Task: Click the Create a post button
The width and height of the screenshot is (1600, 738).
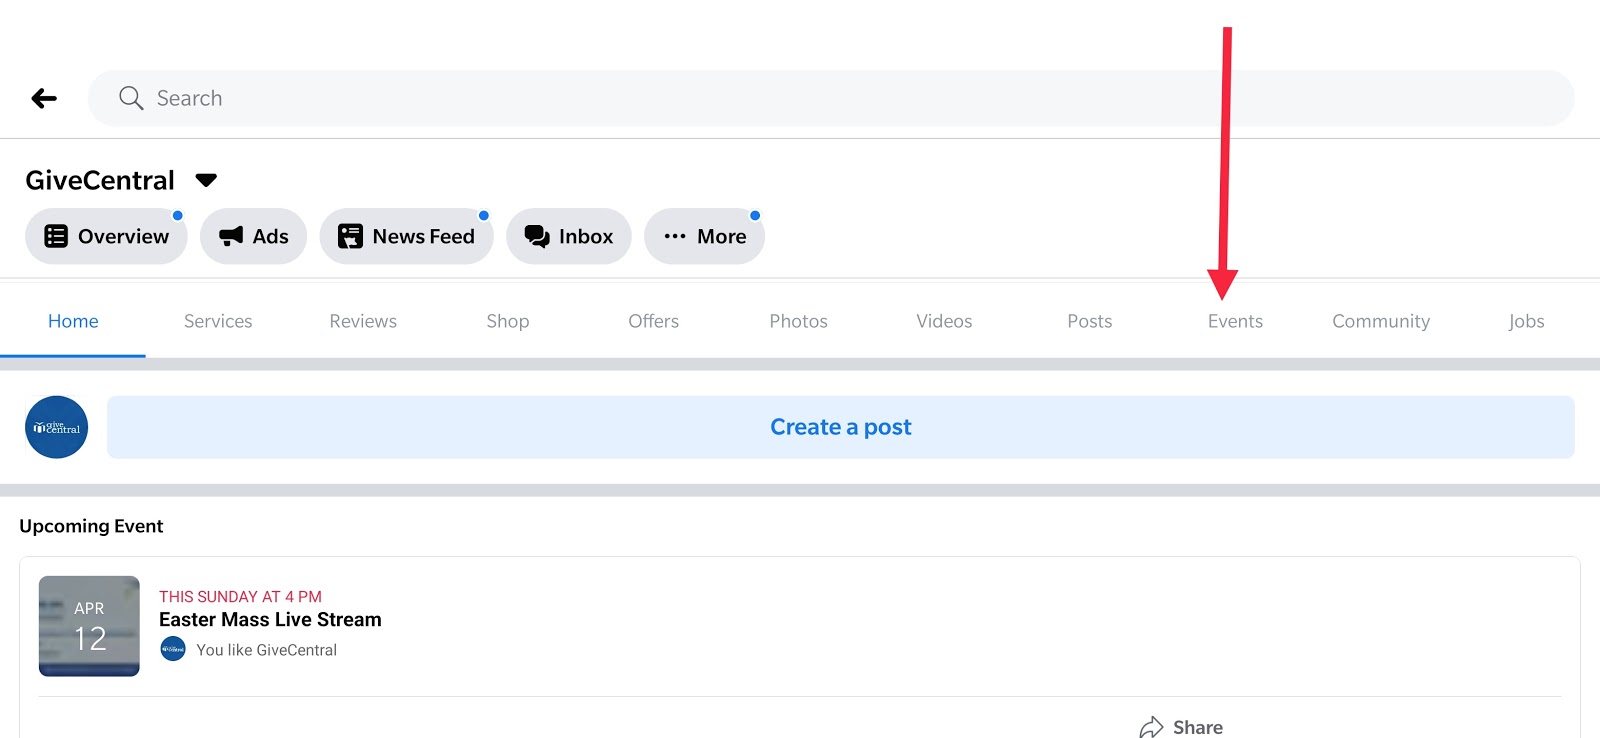Action: [x=840, y=427]
